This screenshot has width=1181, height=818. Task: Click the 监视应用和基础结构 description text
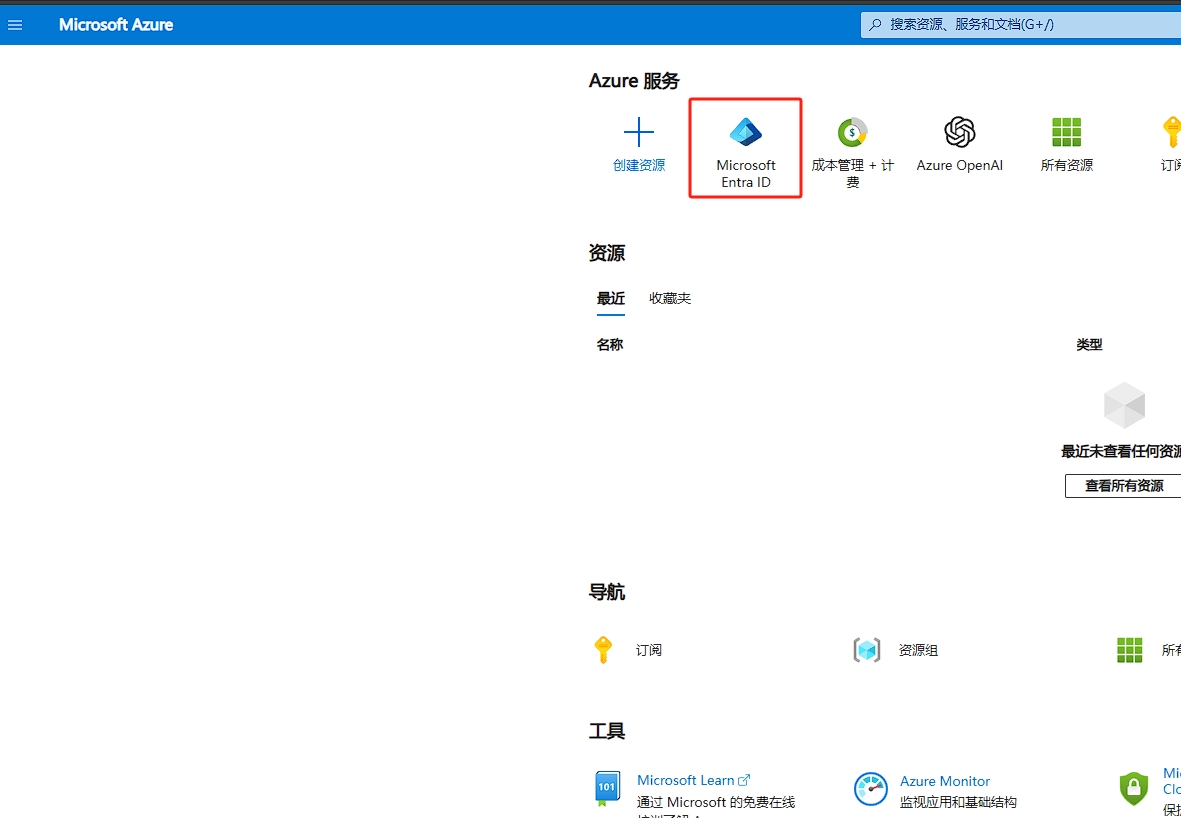coord(958,802)
